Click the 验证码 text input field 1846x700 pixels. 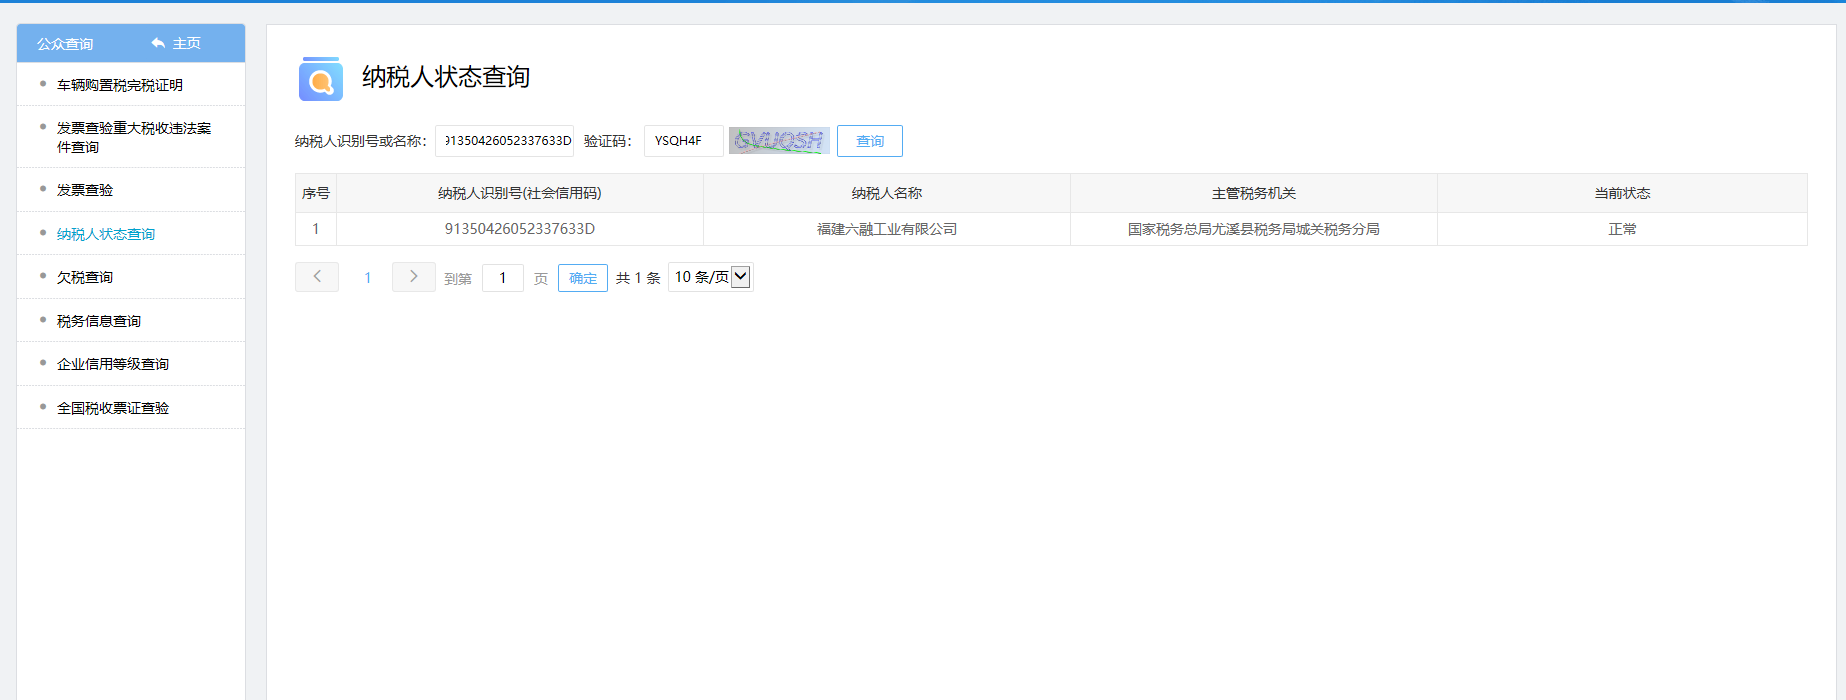coord(683,141)
